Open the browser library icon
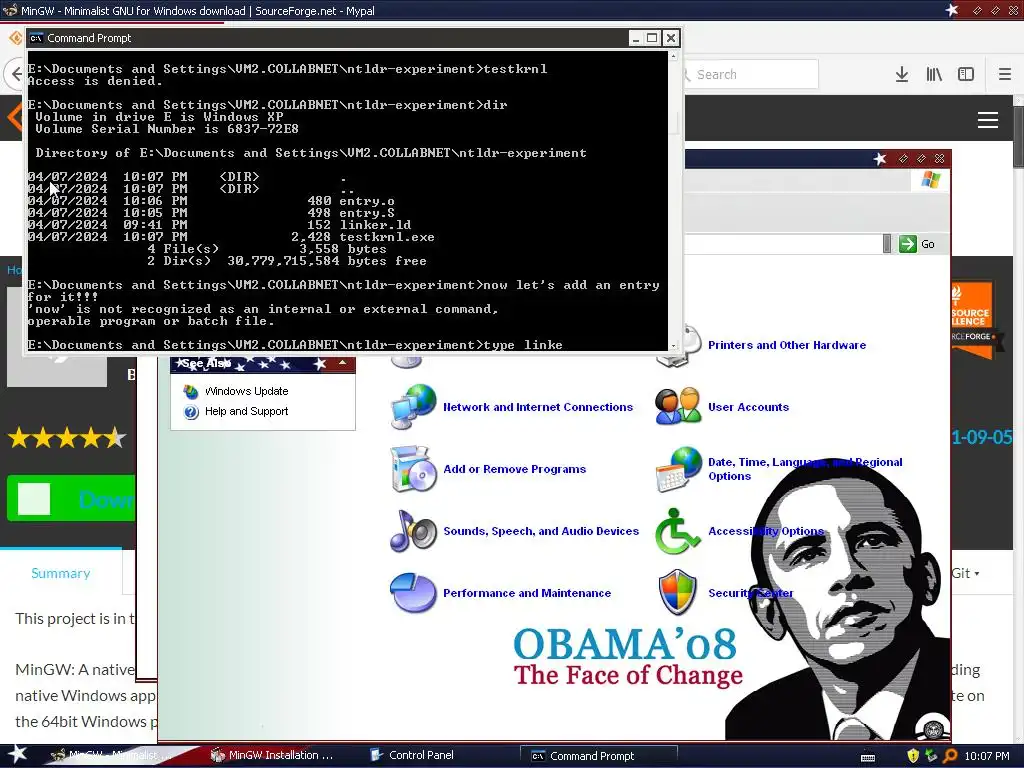Viewport: 1024px width, 768px height. click(934, 74)
